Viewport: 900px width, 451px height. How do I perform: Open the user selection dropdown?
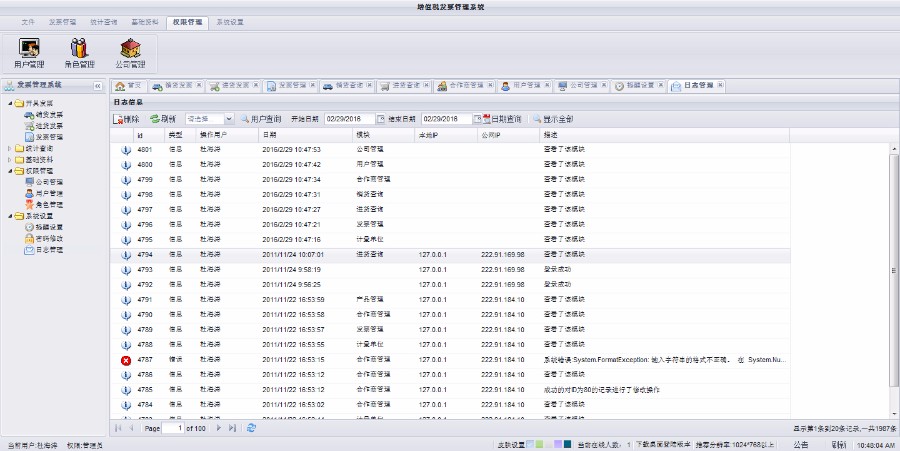coord(229,118)
